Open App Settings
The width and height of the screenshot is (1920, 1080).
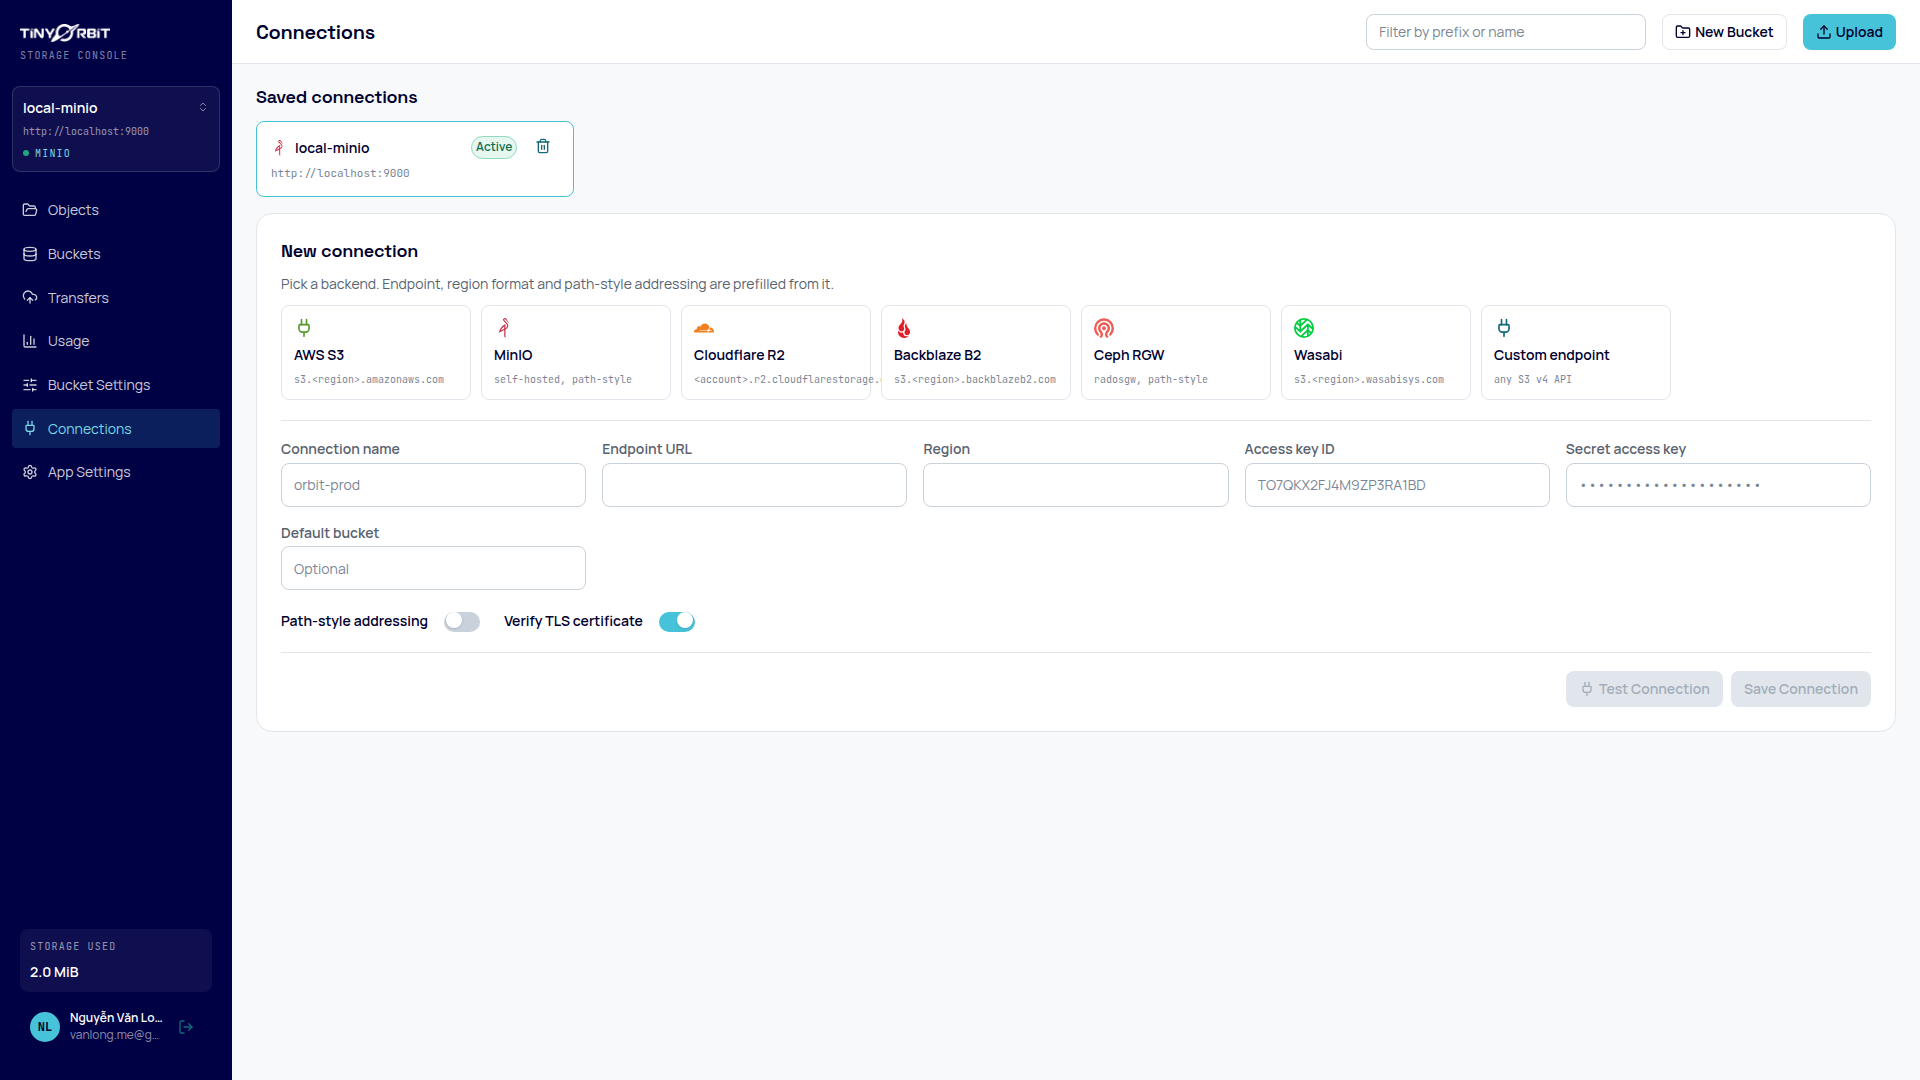click(116, 472)
